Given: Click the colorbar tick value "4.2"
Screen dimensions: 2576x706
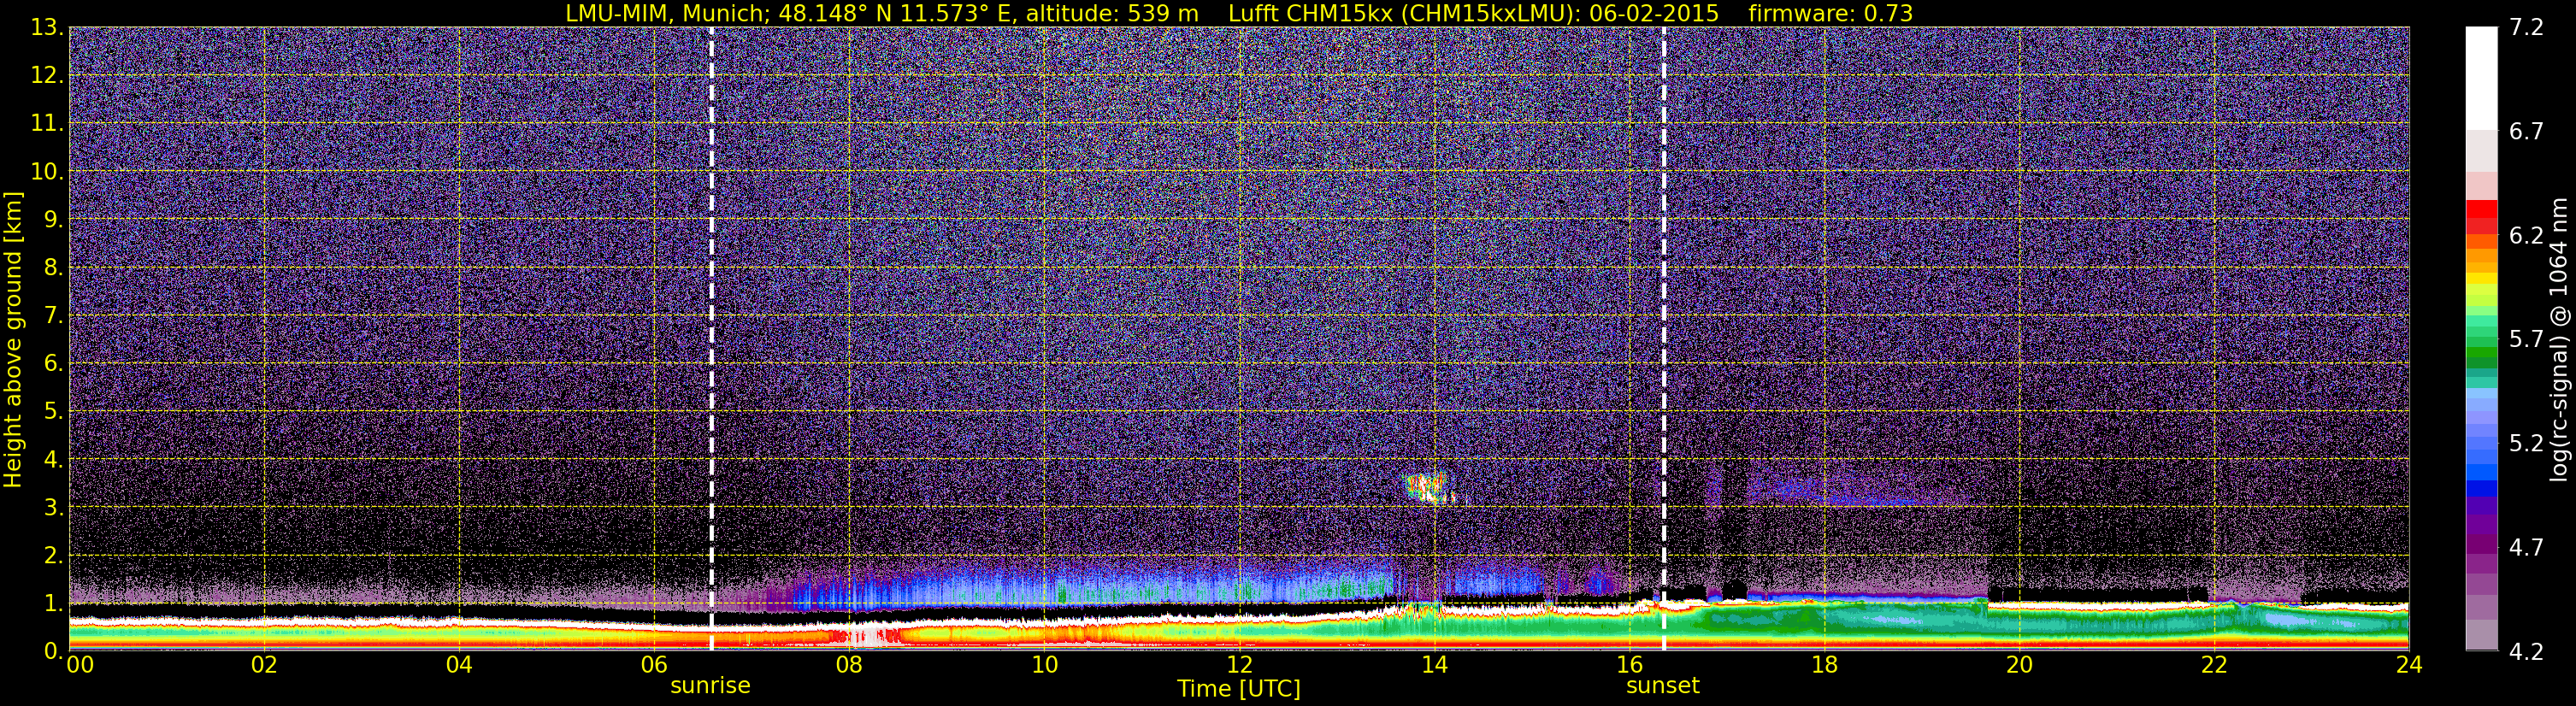Looking at the screenshot, I should [x=2526, y=652].
